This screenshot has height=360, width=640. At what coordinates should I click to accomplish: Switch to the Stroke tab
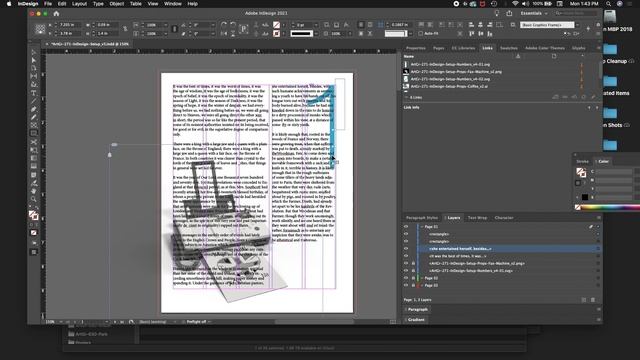(582, 161)
